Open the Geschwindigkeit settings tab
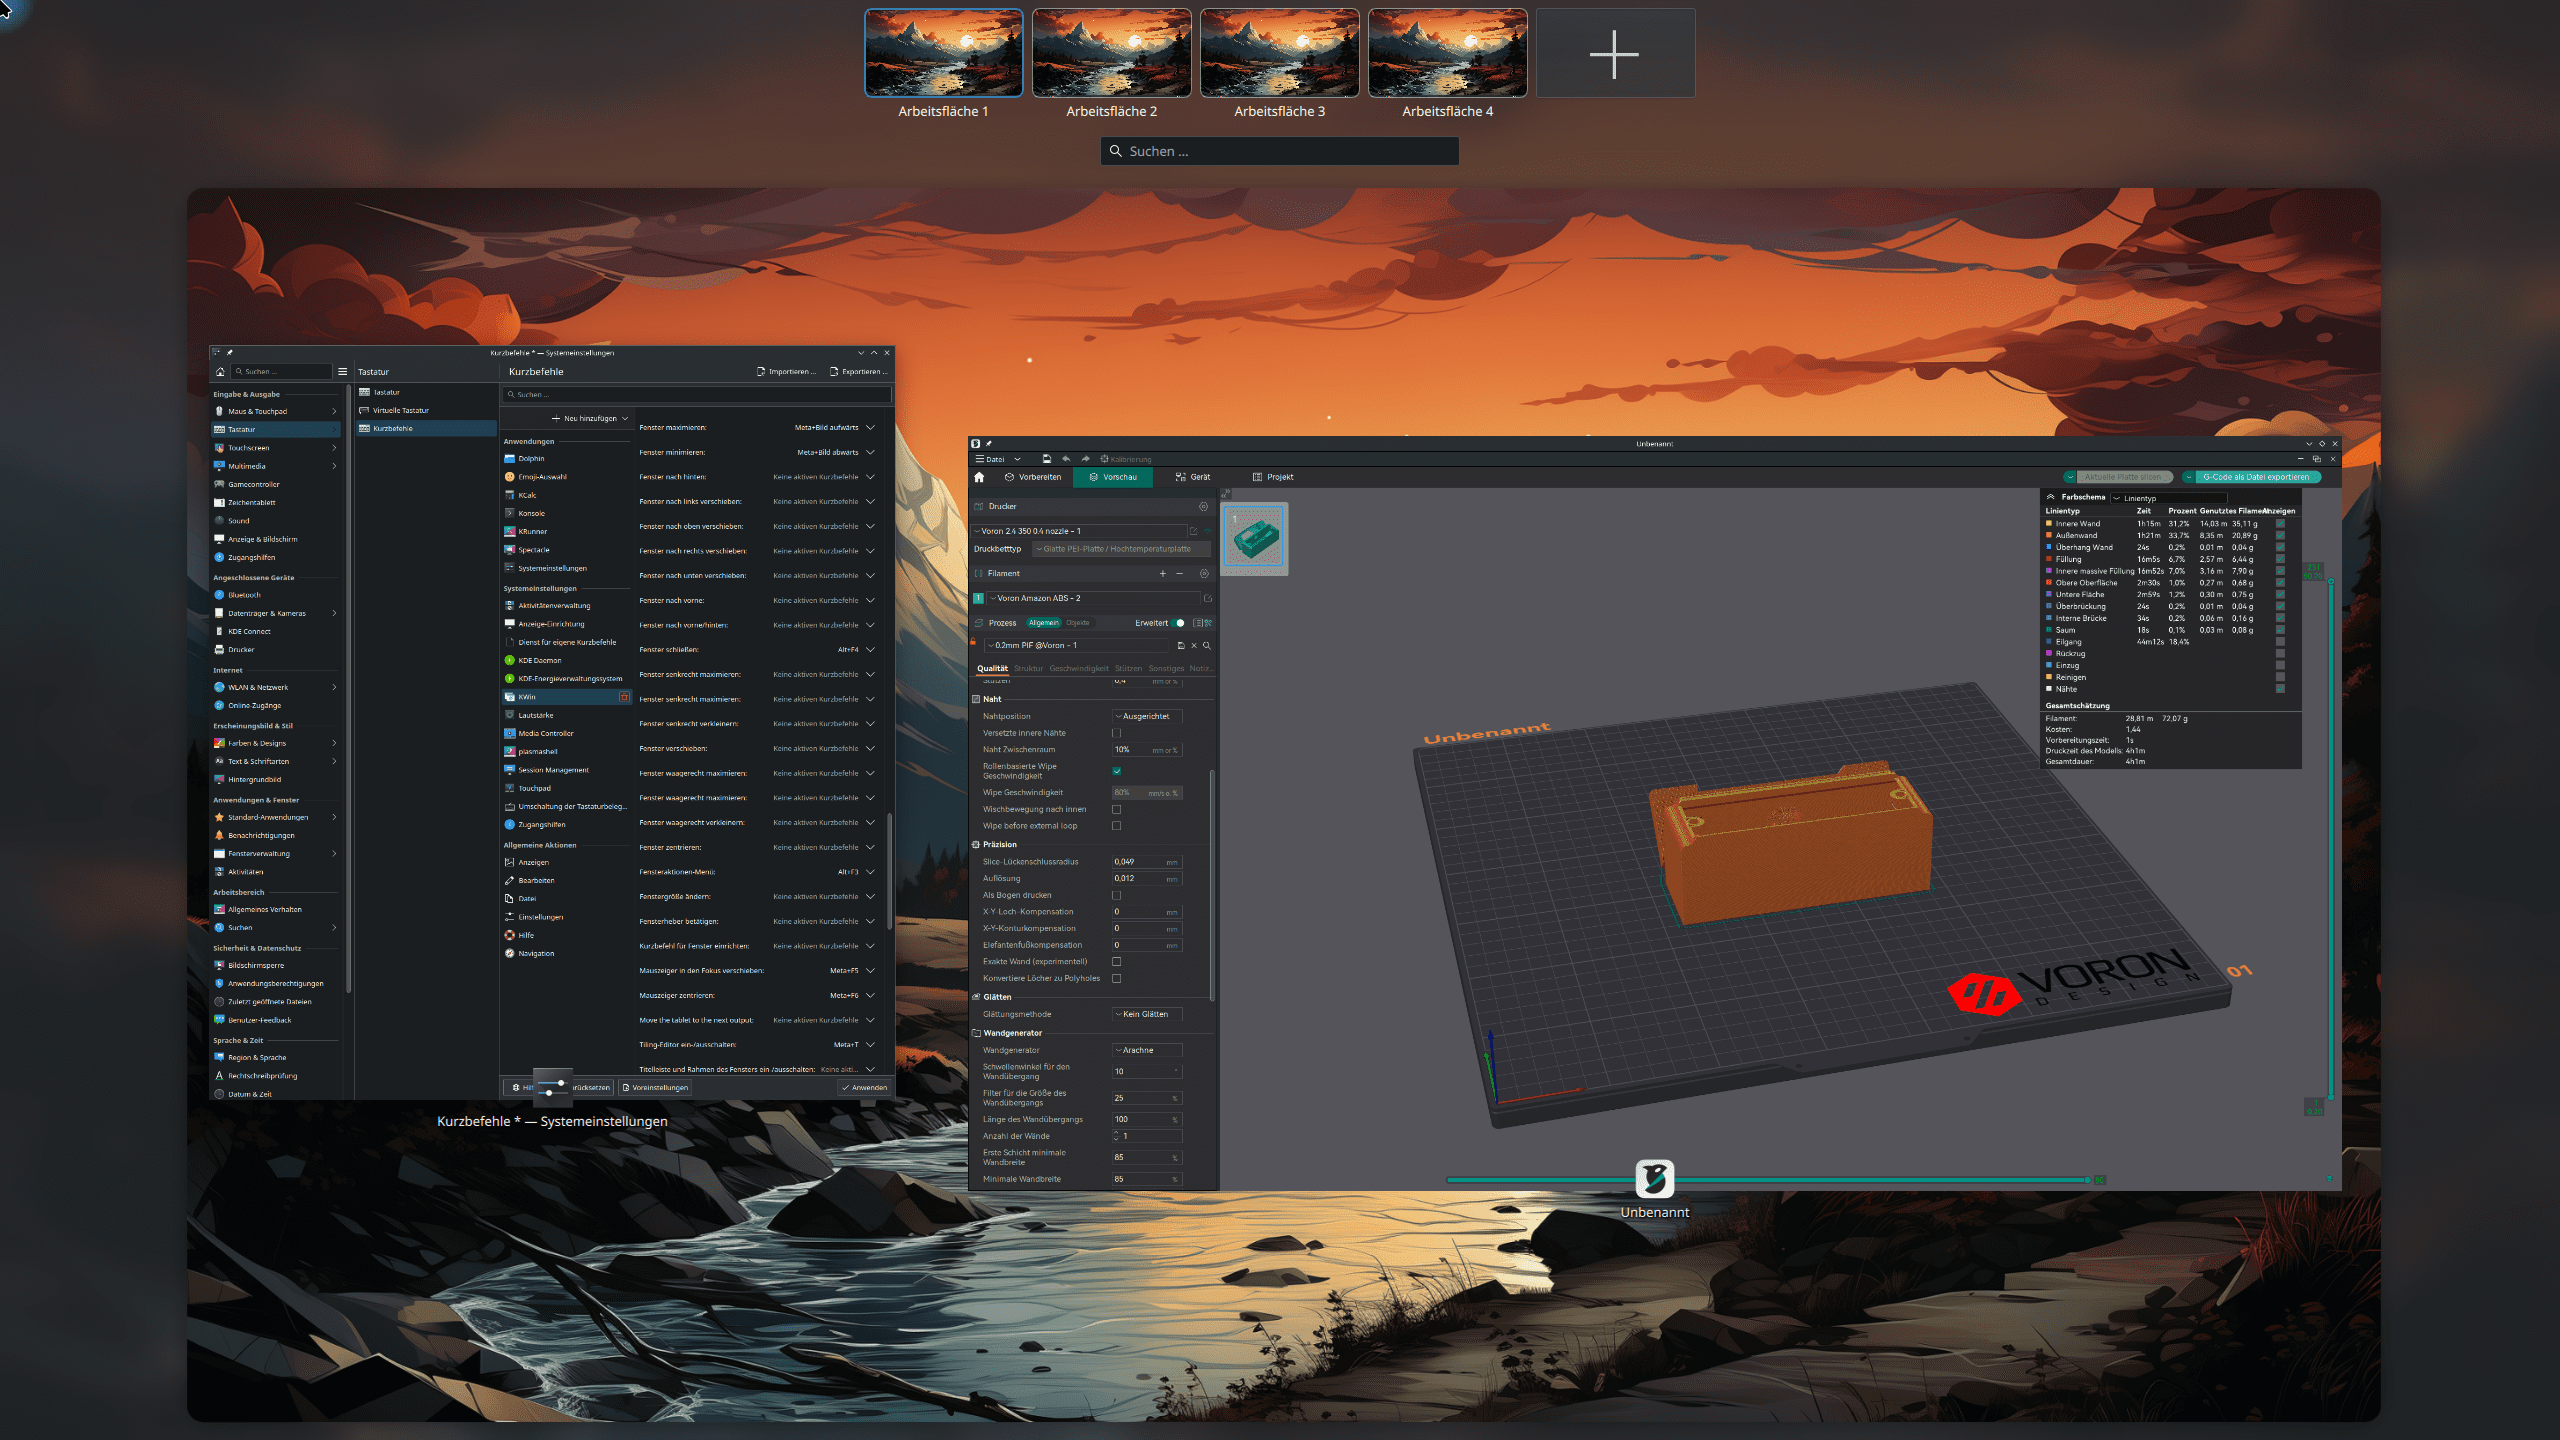The width and height of the screenshot is (2560, 1440). click(1078, 668)
